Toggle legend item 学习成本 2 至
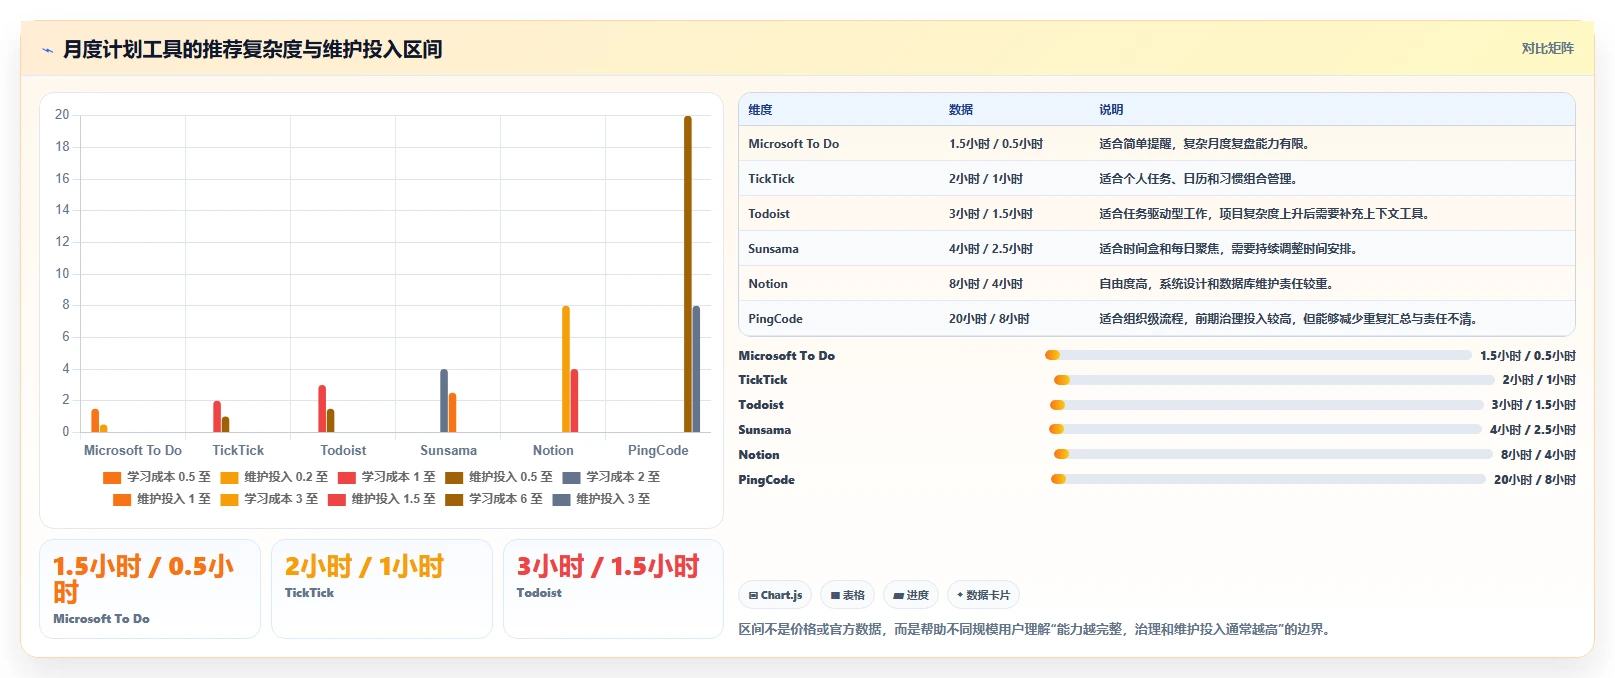Screen dimensions: 1615x678 click(611, 477)
